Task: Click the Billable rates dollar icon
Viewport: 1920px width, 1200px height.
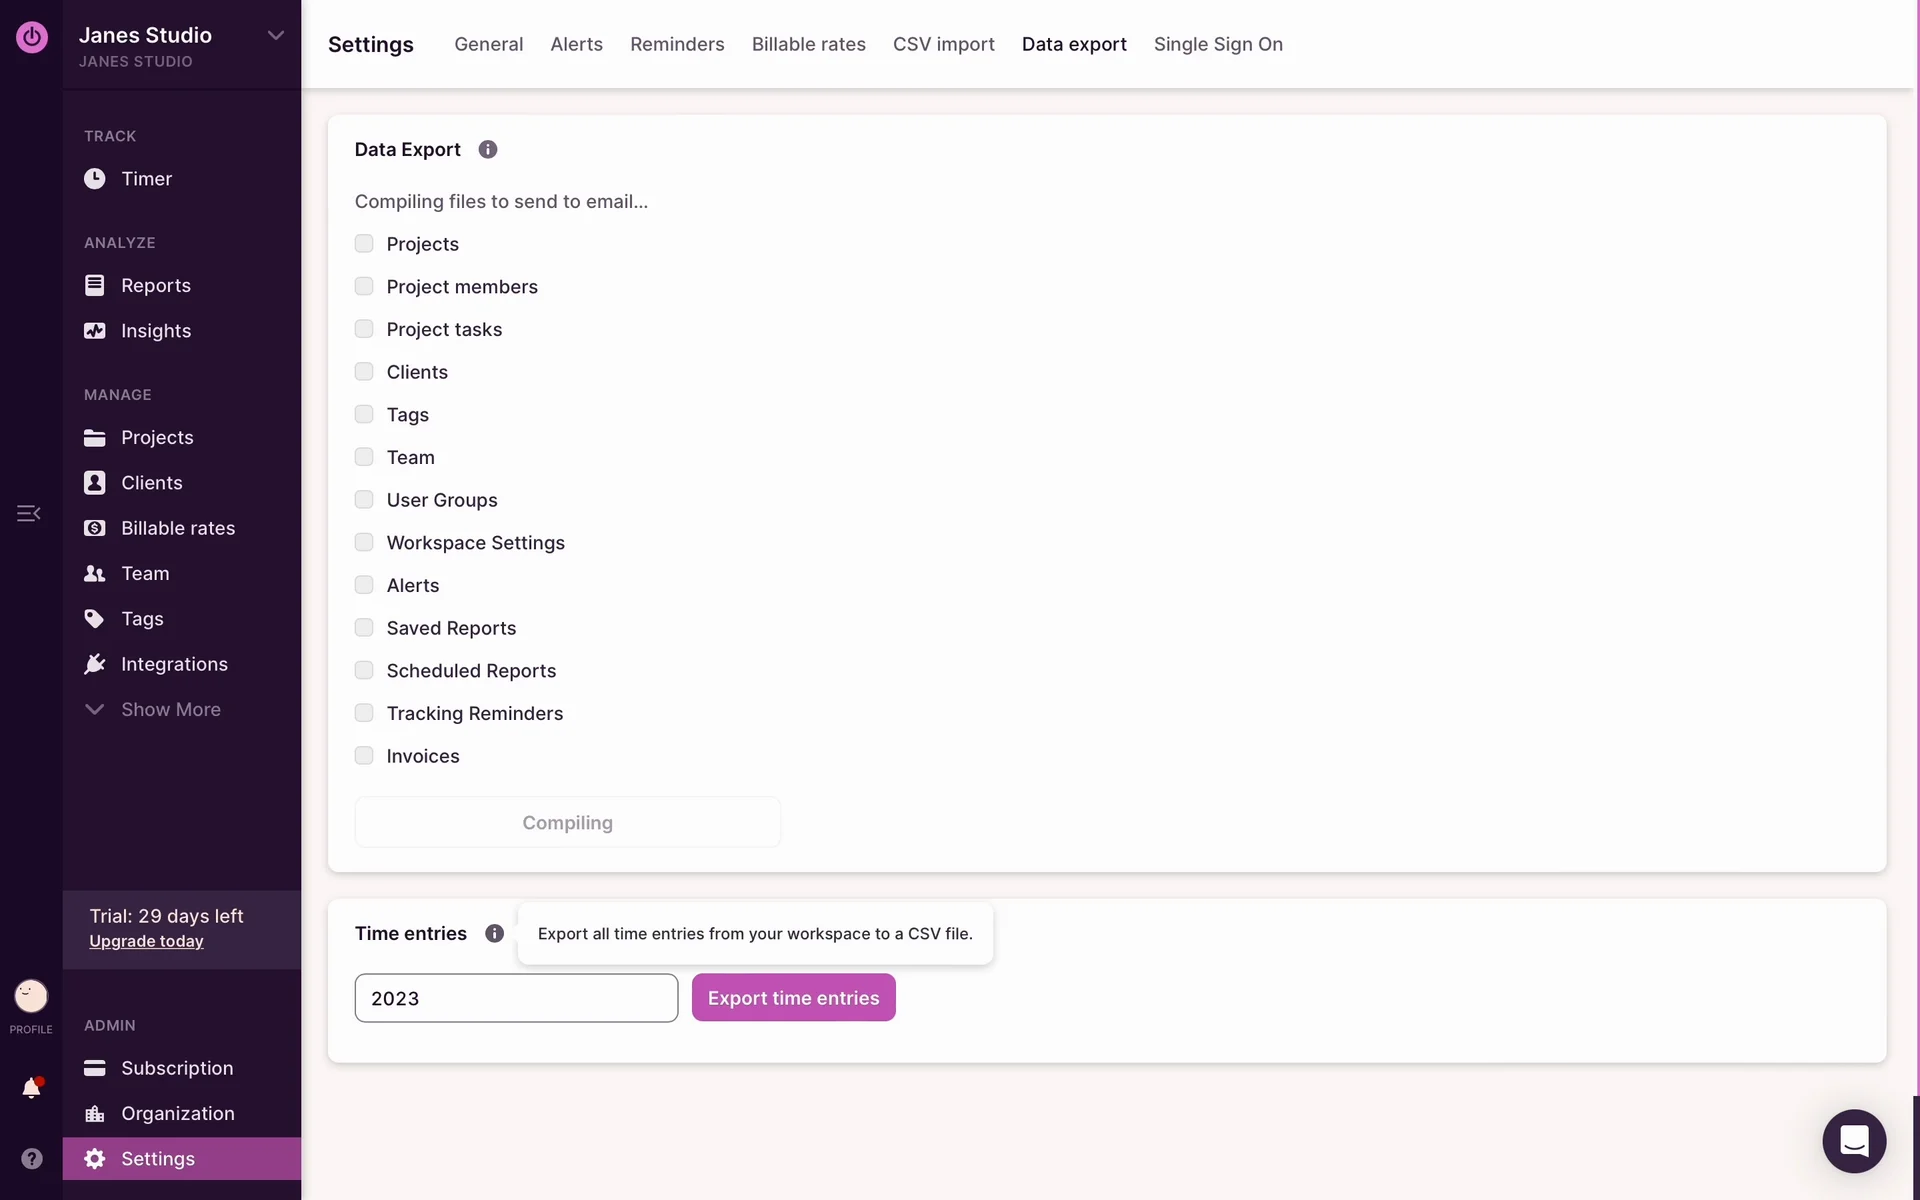Action: (94, 528)
